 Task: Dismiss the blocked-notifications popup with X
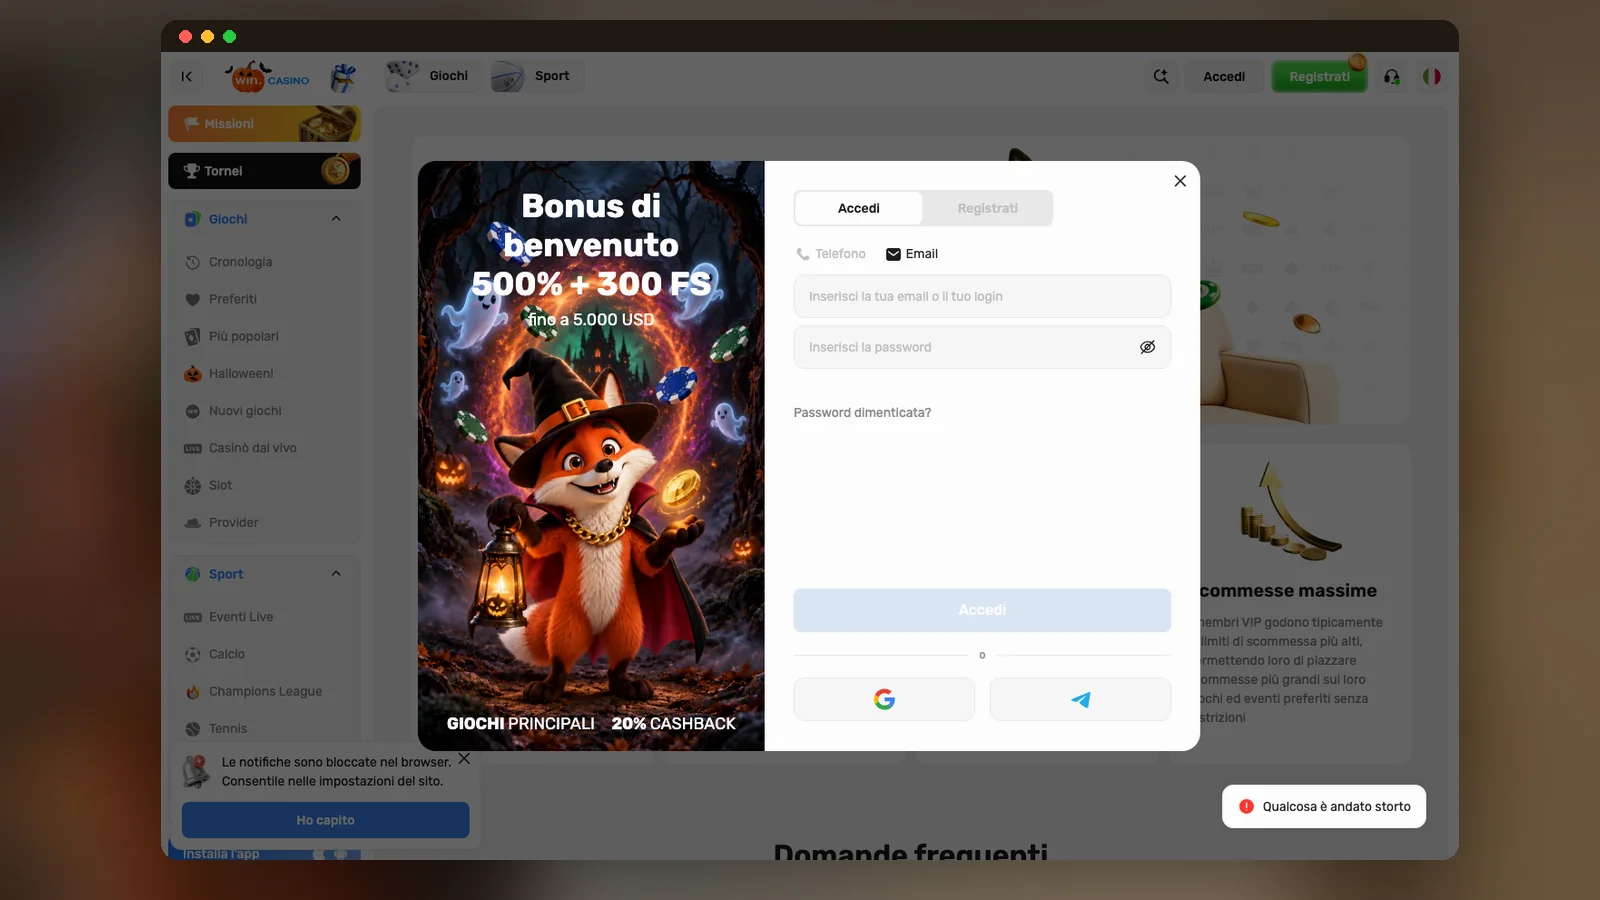tap(464, 759)
